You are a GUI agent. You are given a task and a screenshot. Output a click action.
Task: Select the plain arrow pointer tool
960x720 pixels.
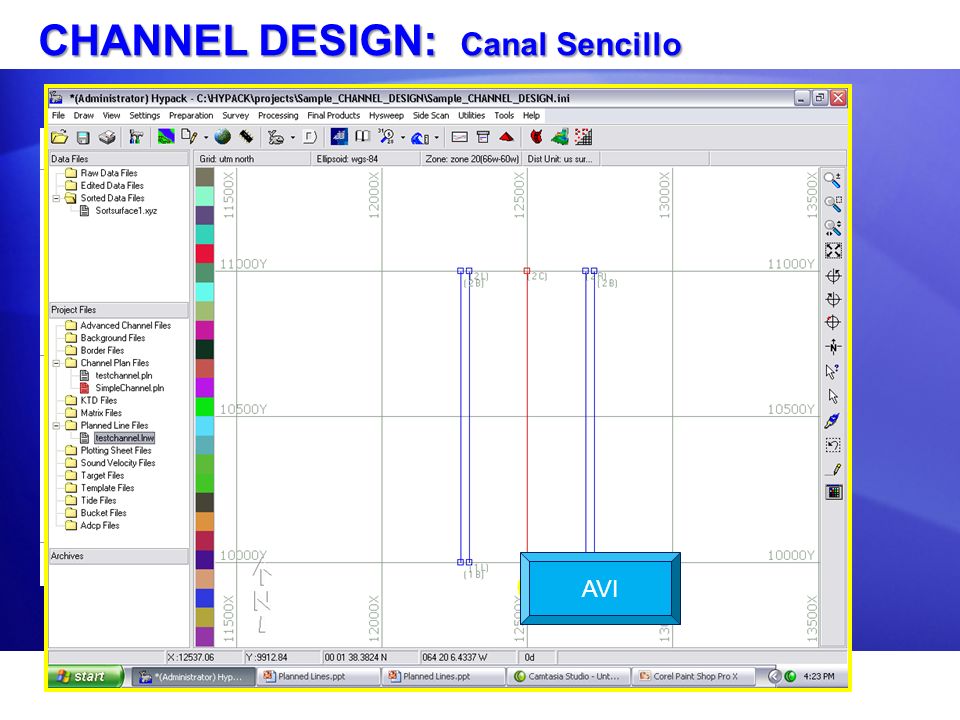[x=833, y=396]
